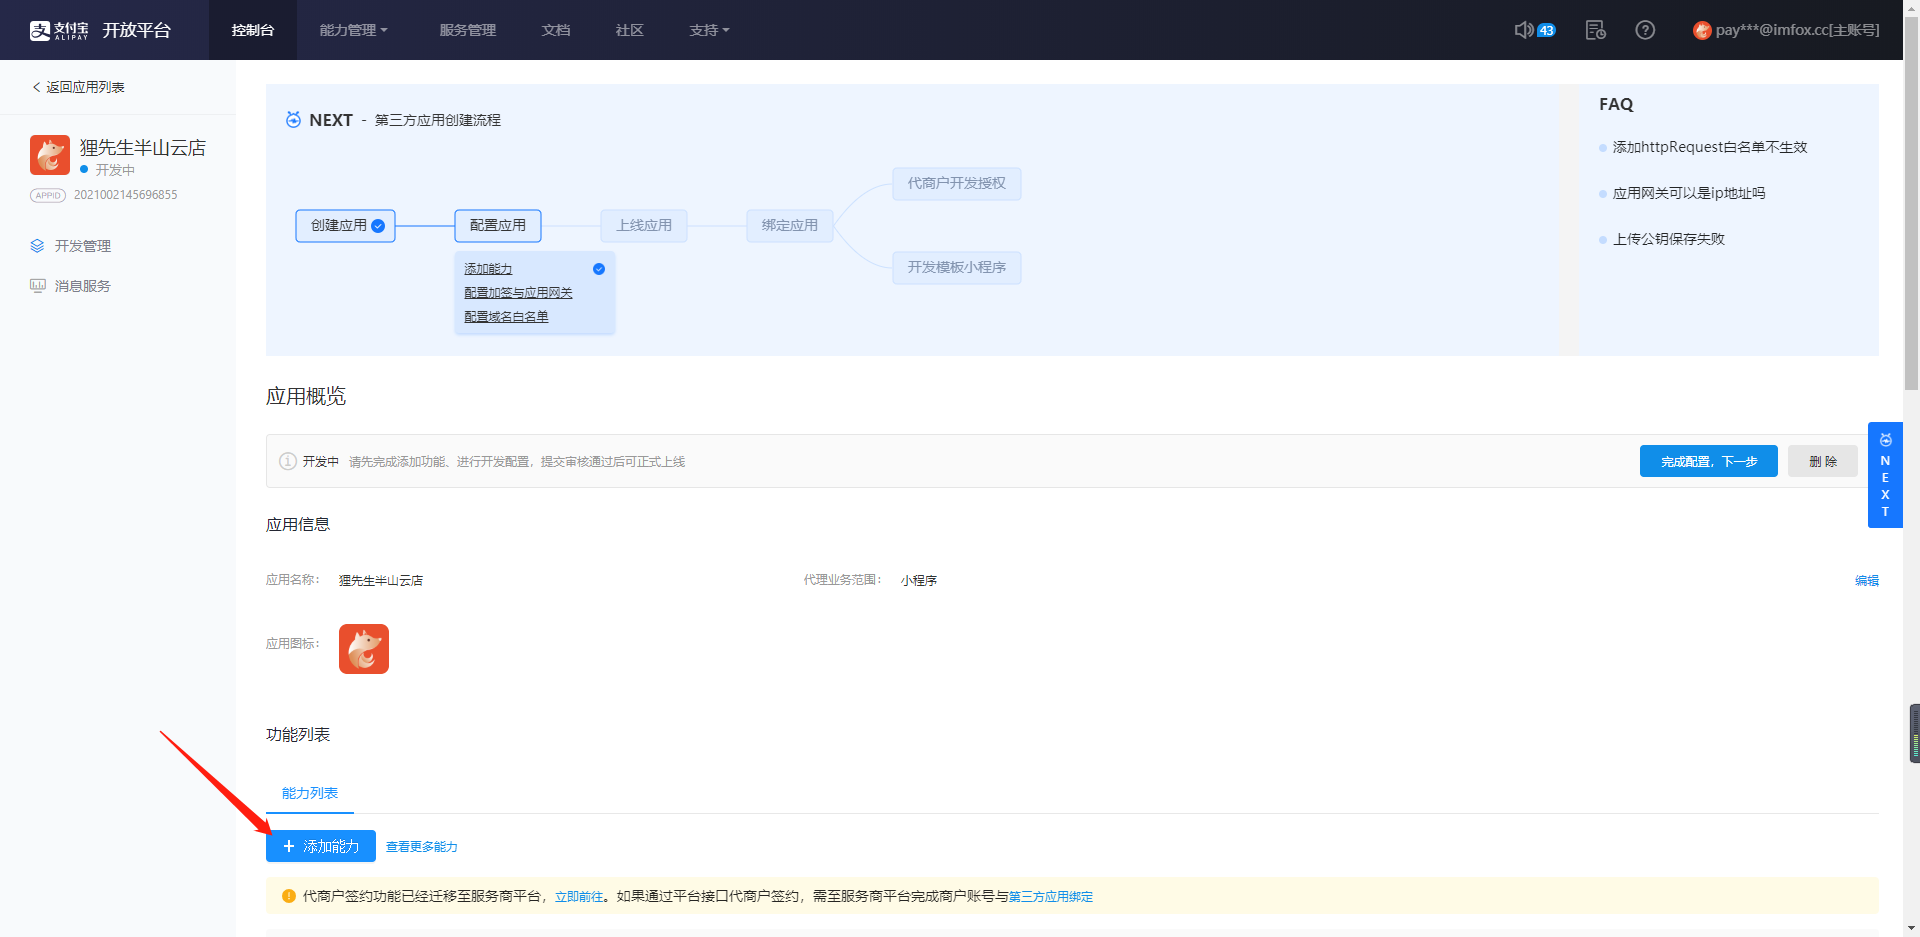The image size is (1920, 937).
Task: Click the 配置域名白名单 link
Action: pyautogui.click(x=506, y=317)
